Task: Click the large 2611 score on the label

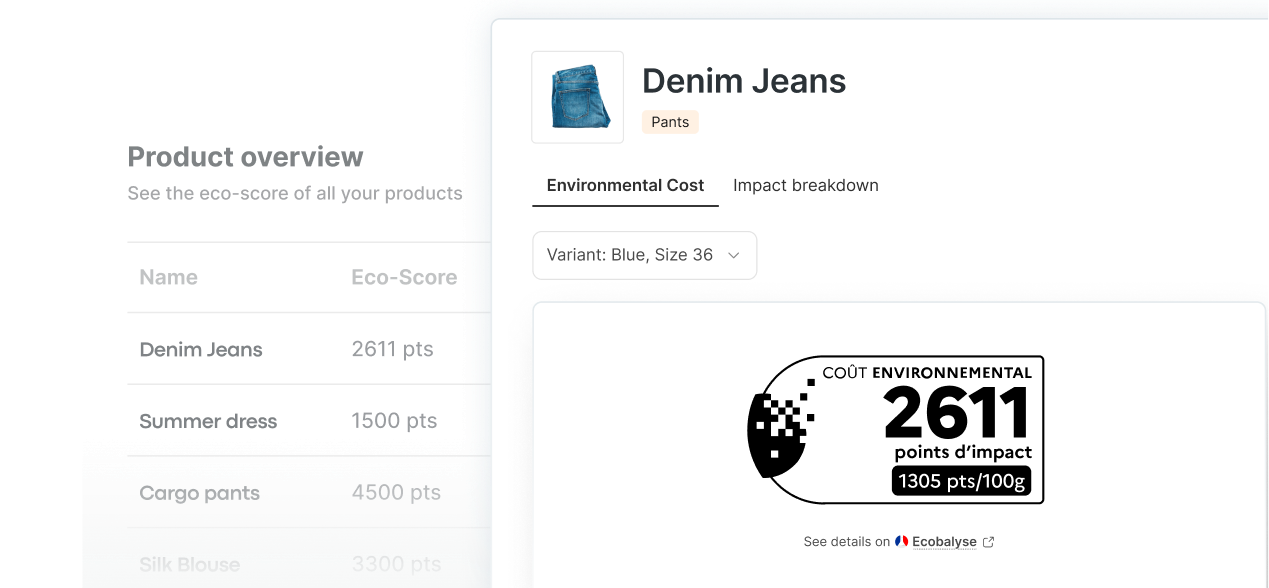Action: point(956,413)
